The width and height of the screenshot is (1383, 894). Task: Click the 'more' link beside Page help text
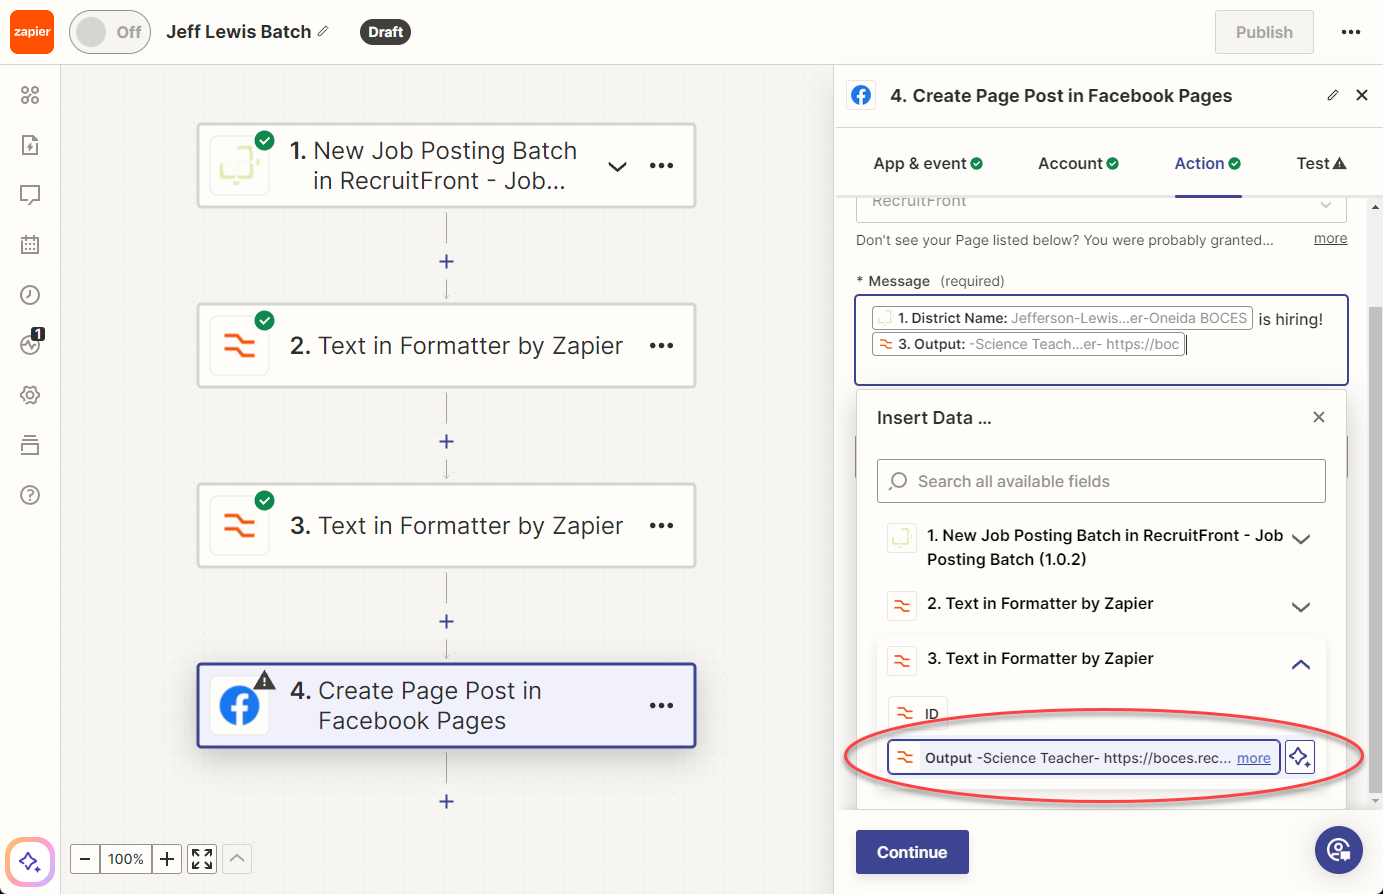(1330, 239)
